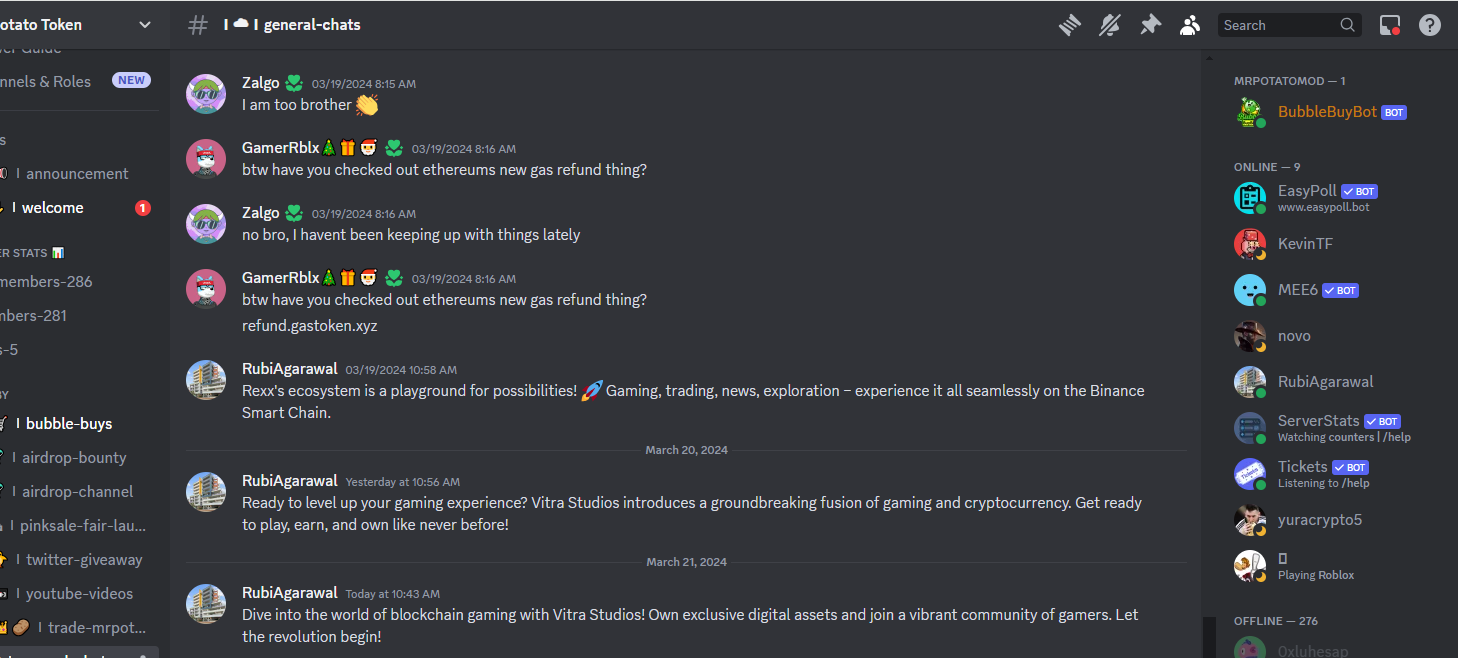This screenshot has width=1458, height=658.
Task: Click the member list scrollbar
Action: (x=1208, y=637)
